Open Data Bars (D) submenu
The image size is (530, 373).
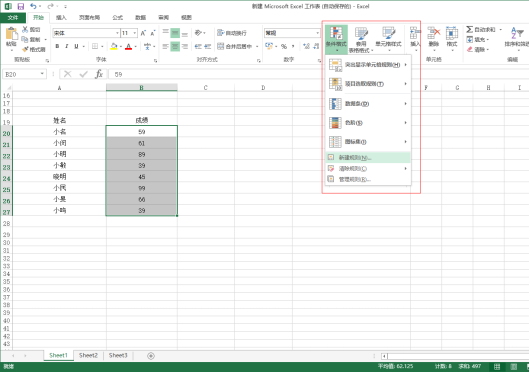[x=368, y=104]
